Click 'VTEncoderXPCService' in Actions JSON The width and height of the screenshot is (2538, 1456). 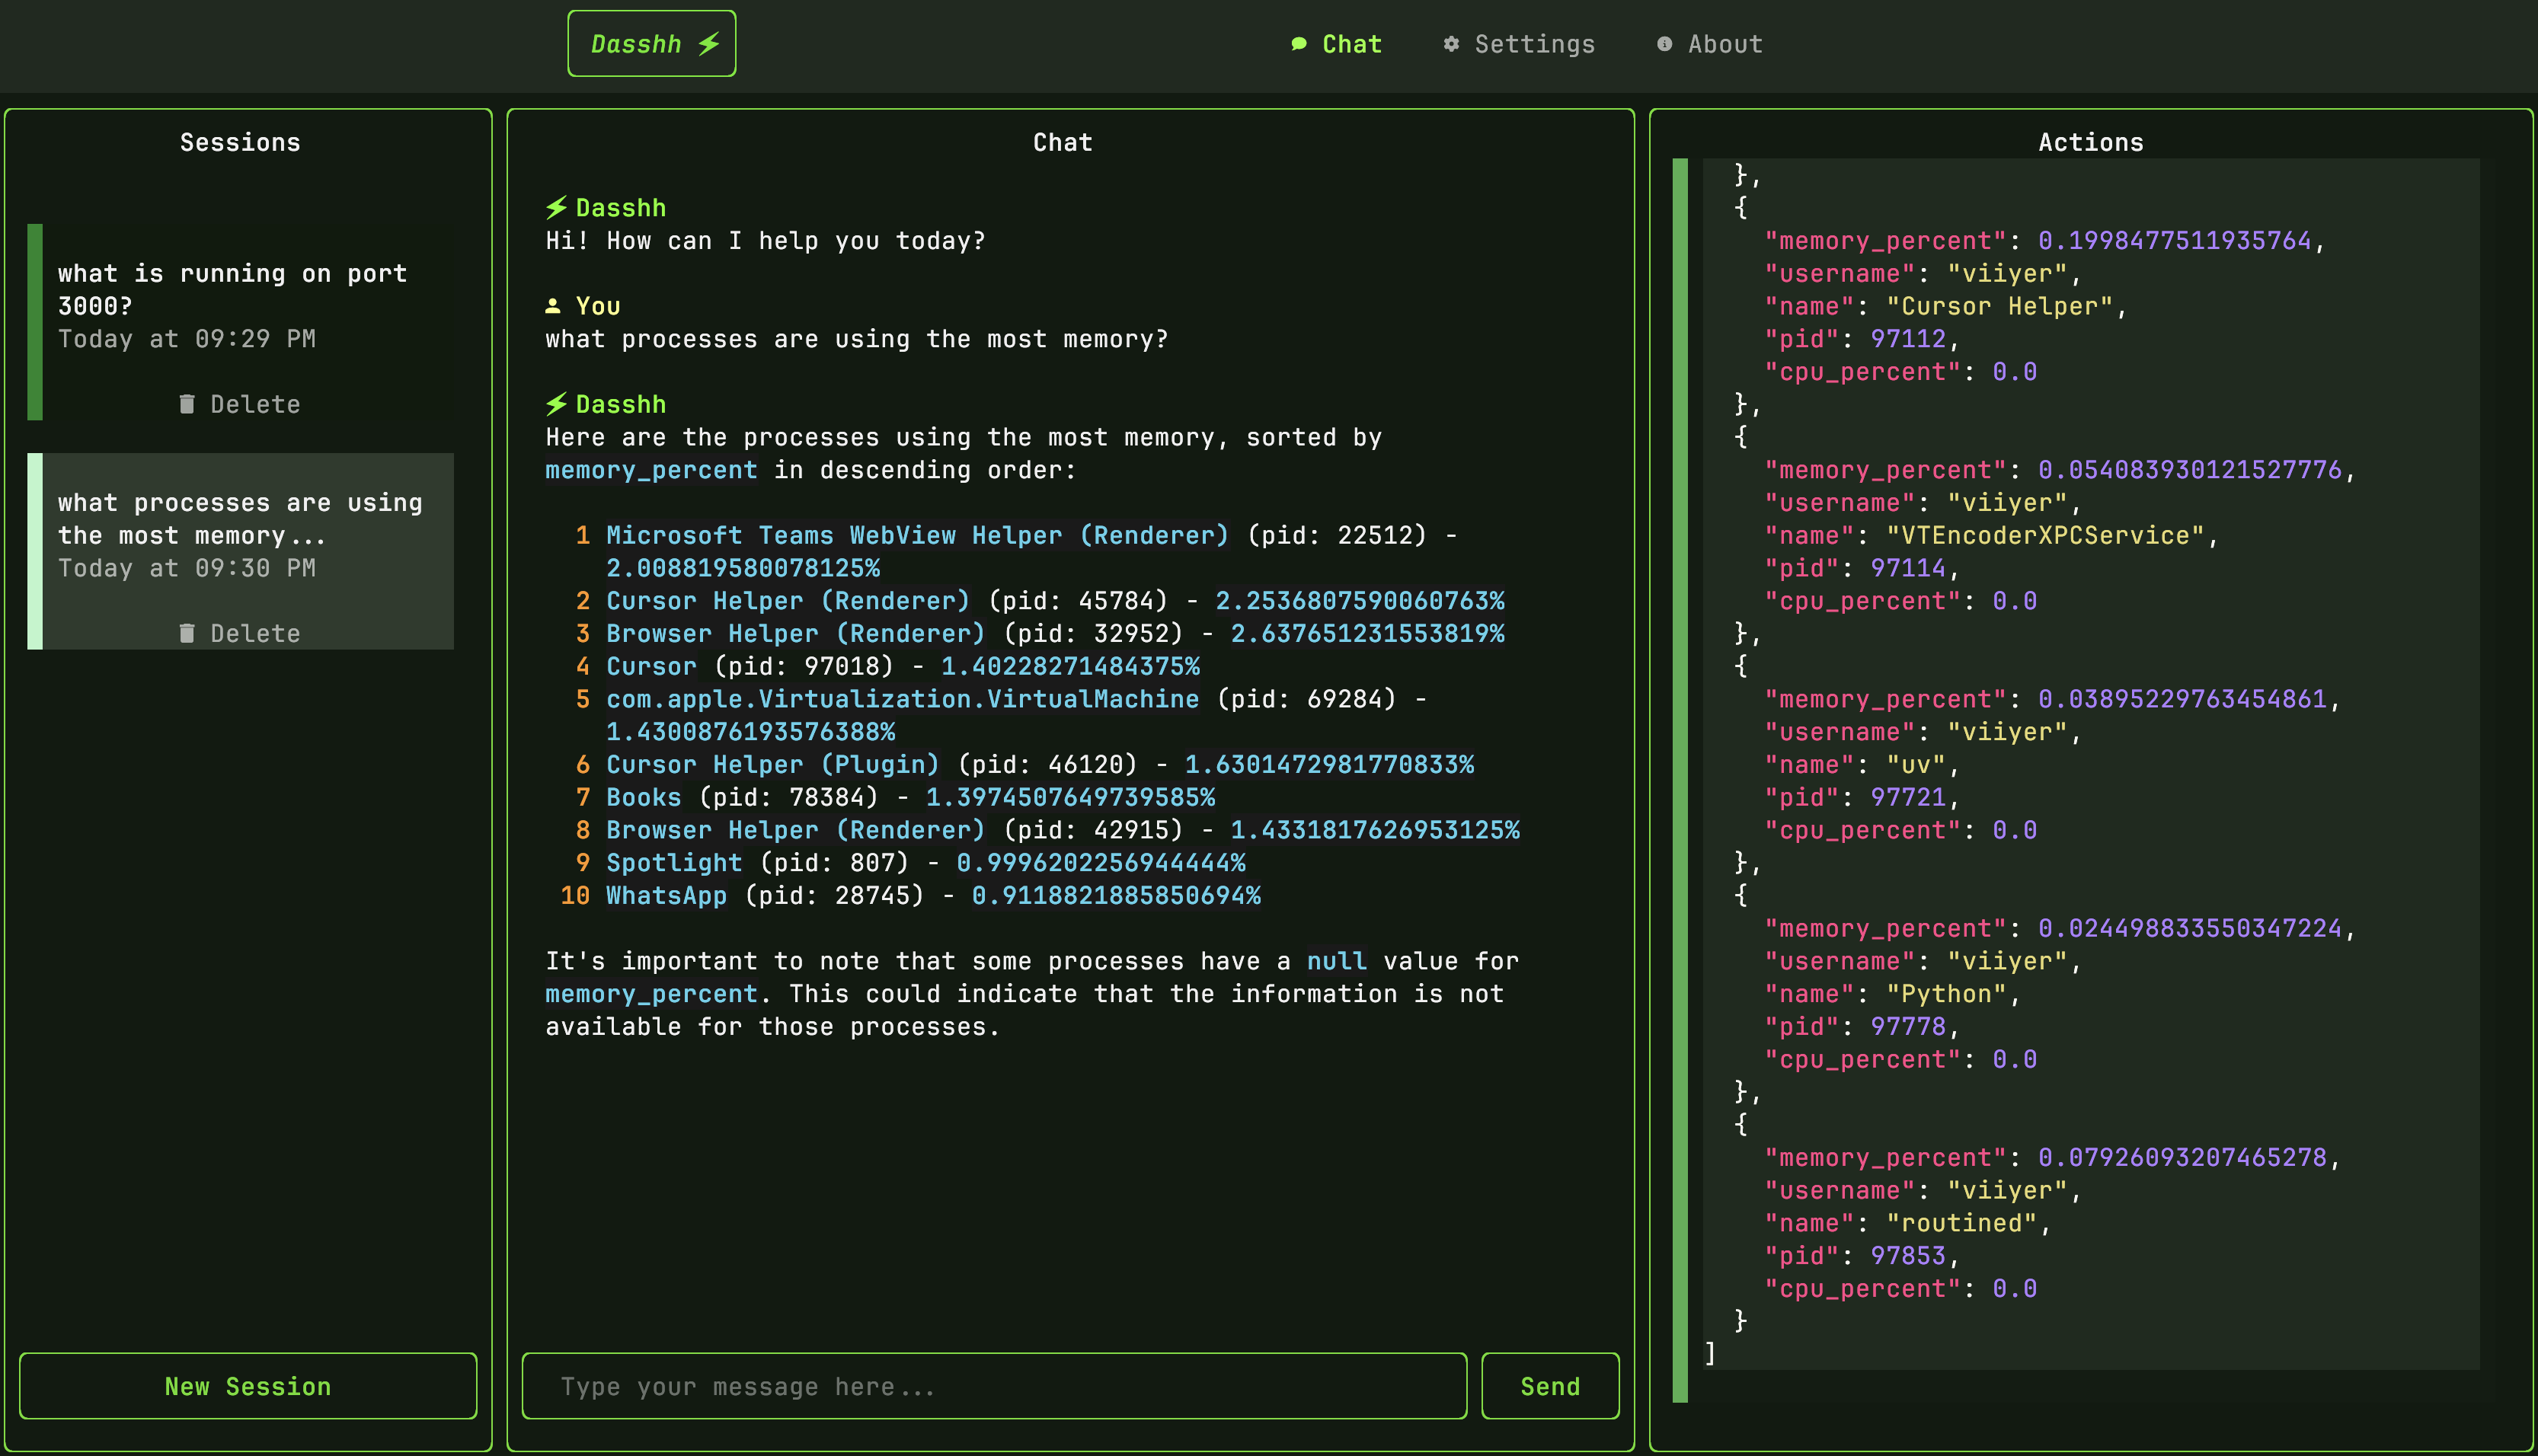pos(2045,535)
